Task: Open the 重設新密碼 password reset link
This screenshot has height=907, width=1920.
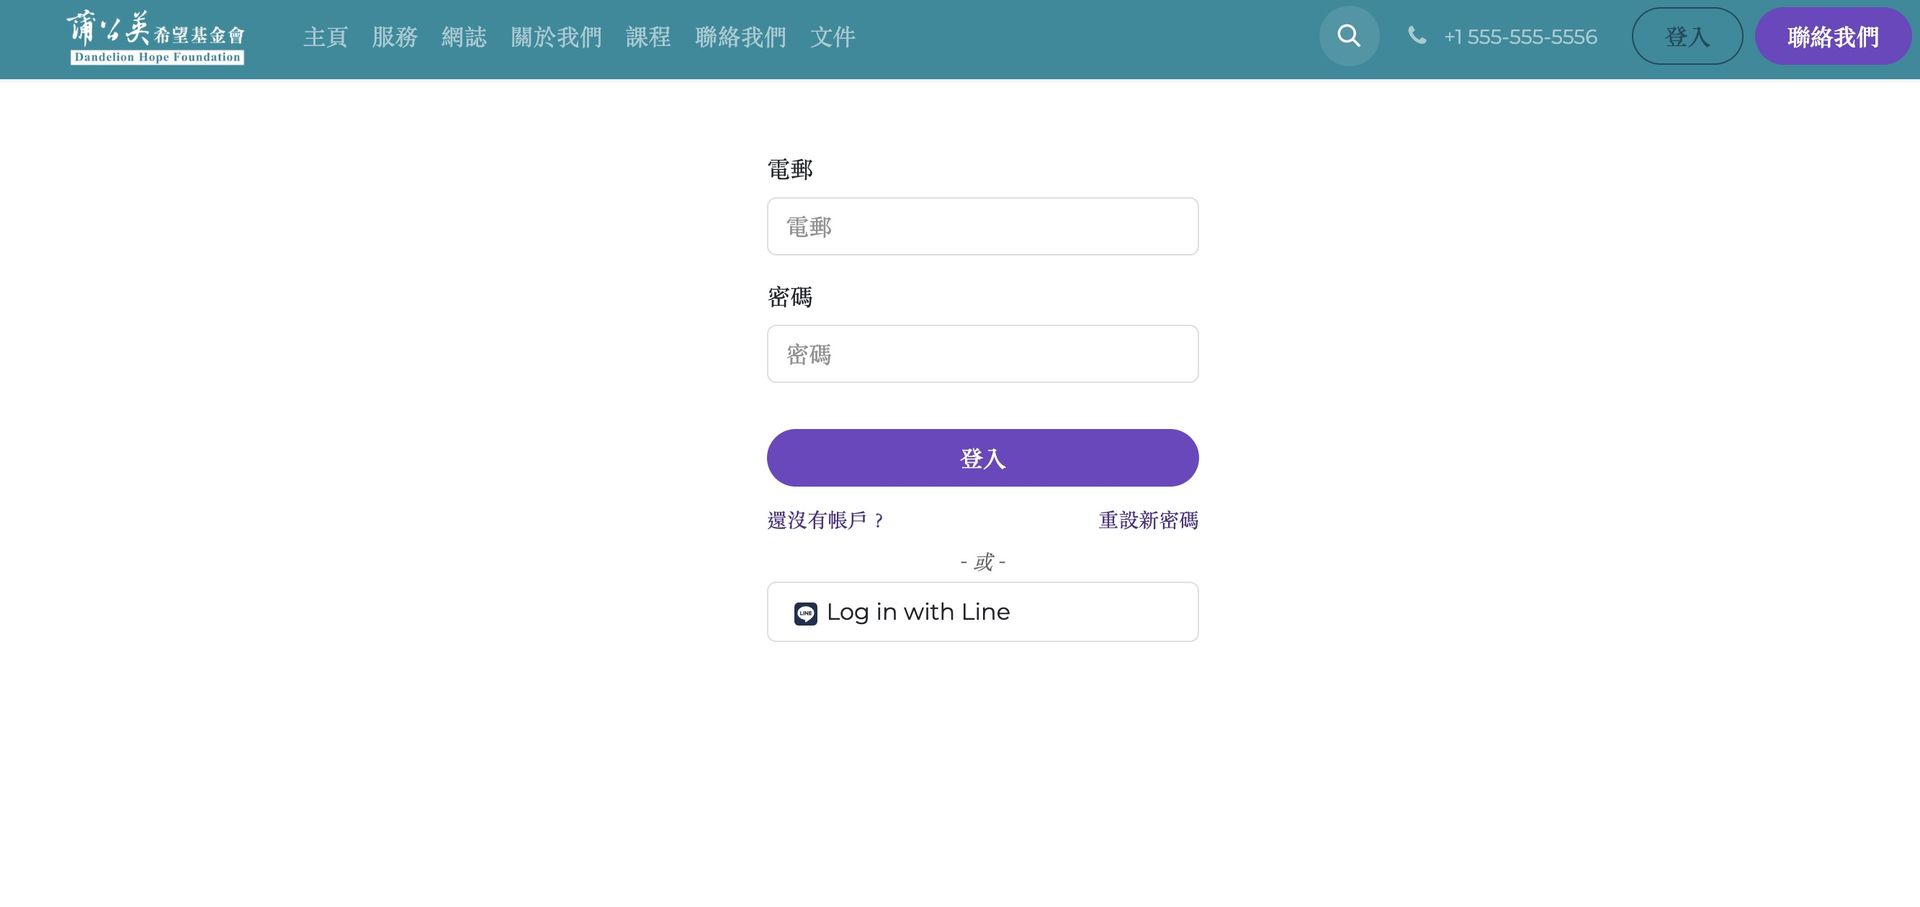Action: [x=1148, y=520]
